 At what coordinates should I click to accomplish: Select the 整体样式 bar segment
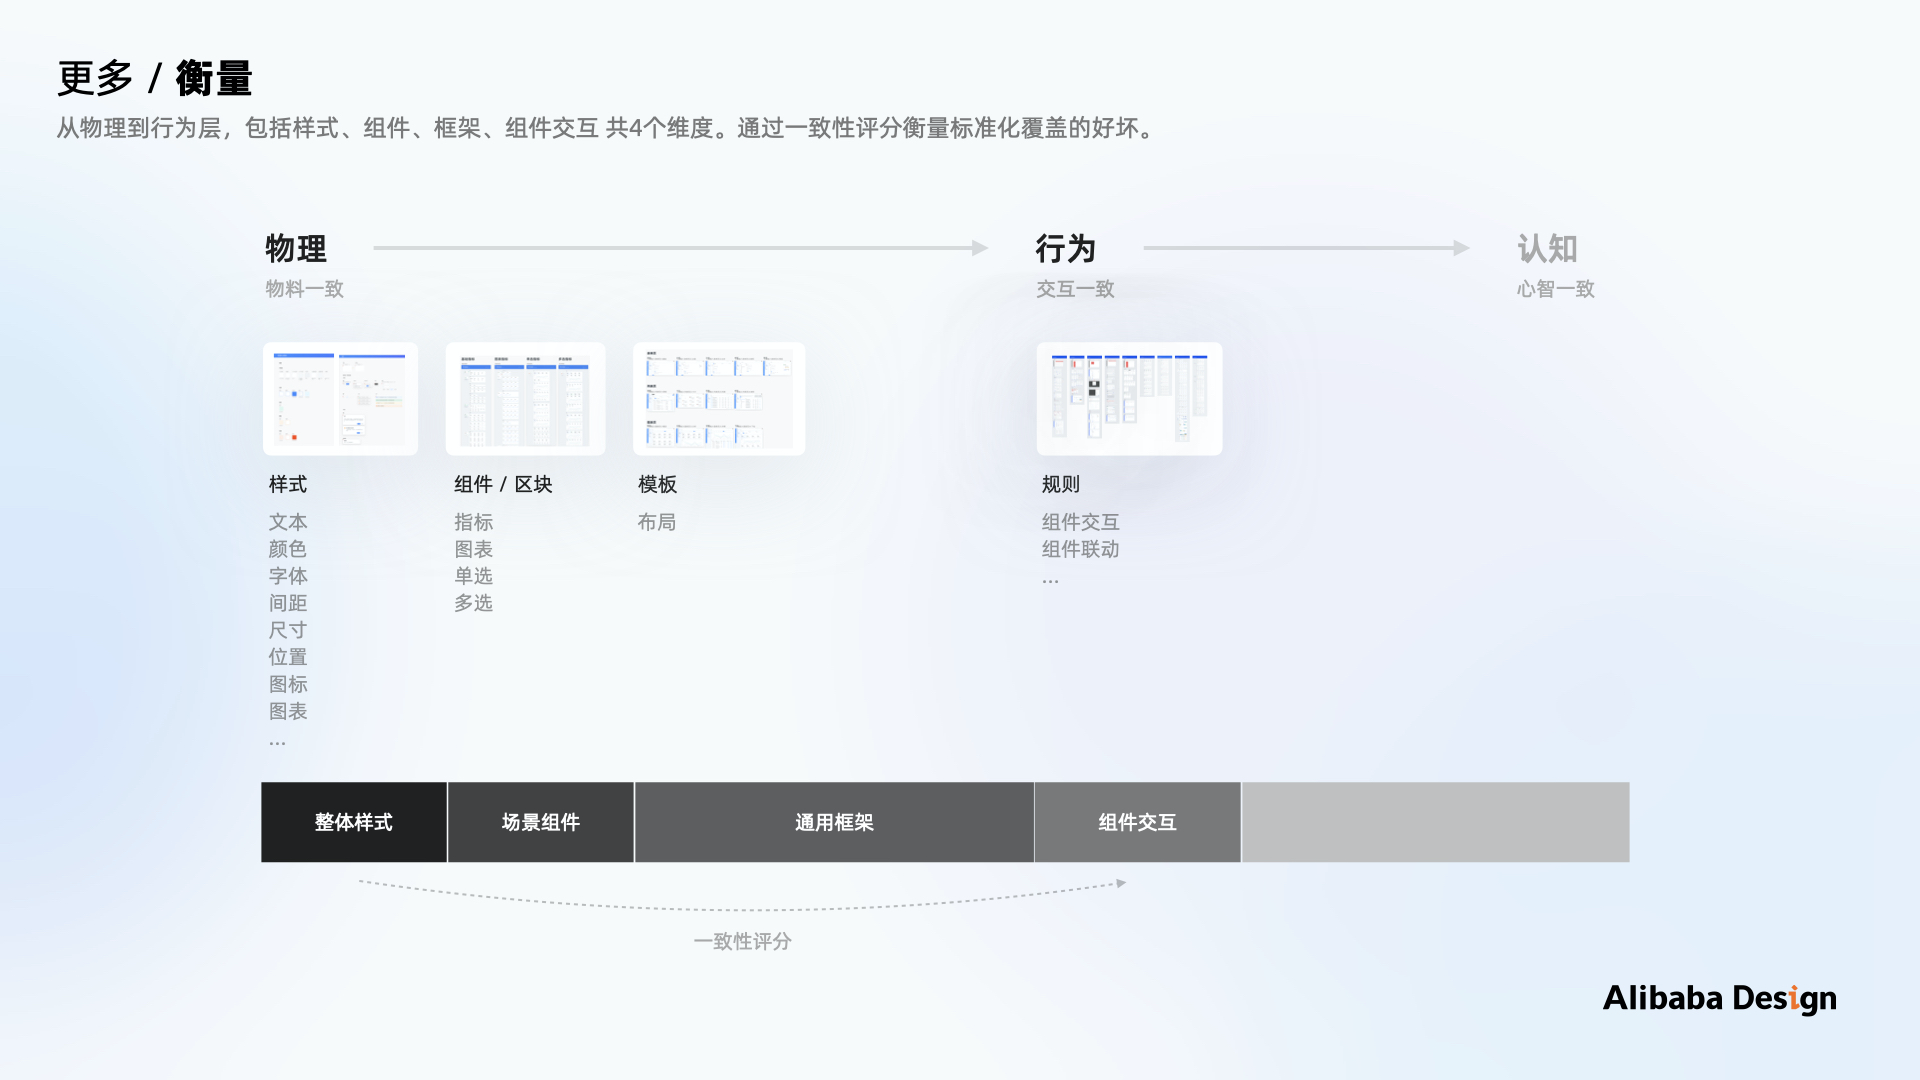[x=354, y=822]
